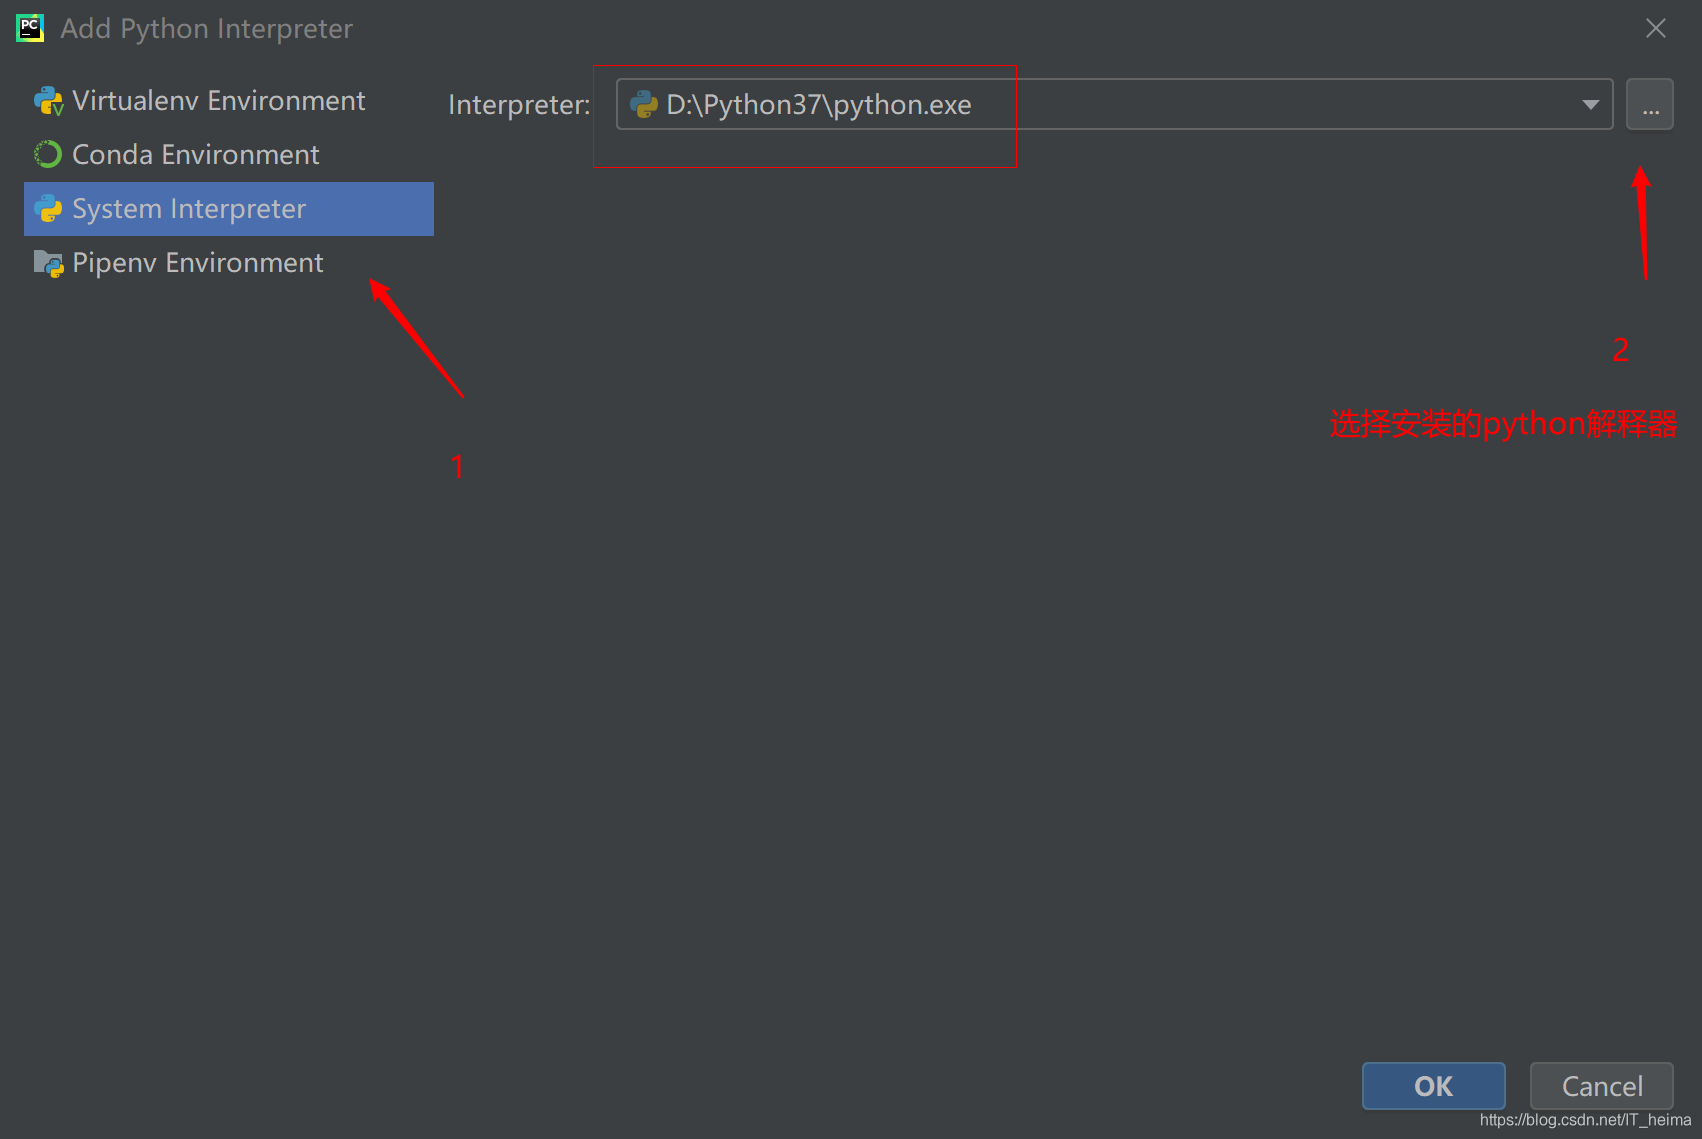Click python icon inside the interpreter field
This screenshot has height=1139, width=1702.
[644, 104]
